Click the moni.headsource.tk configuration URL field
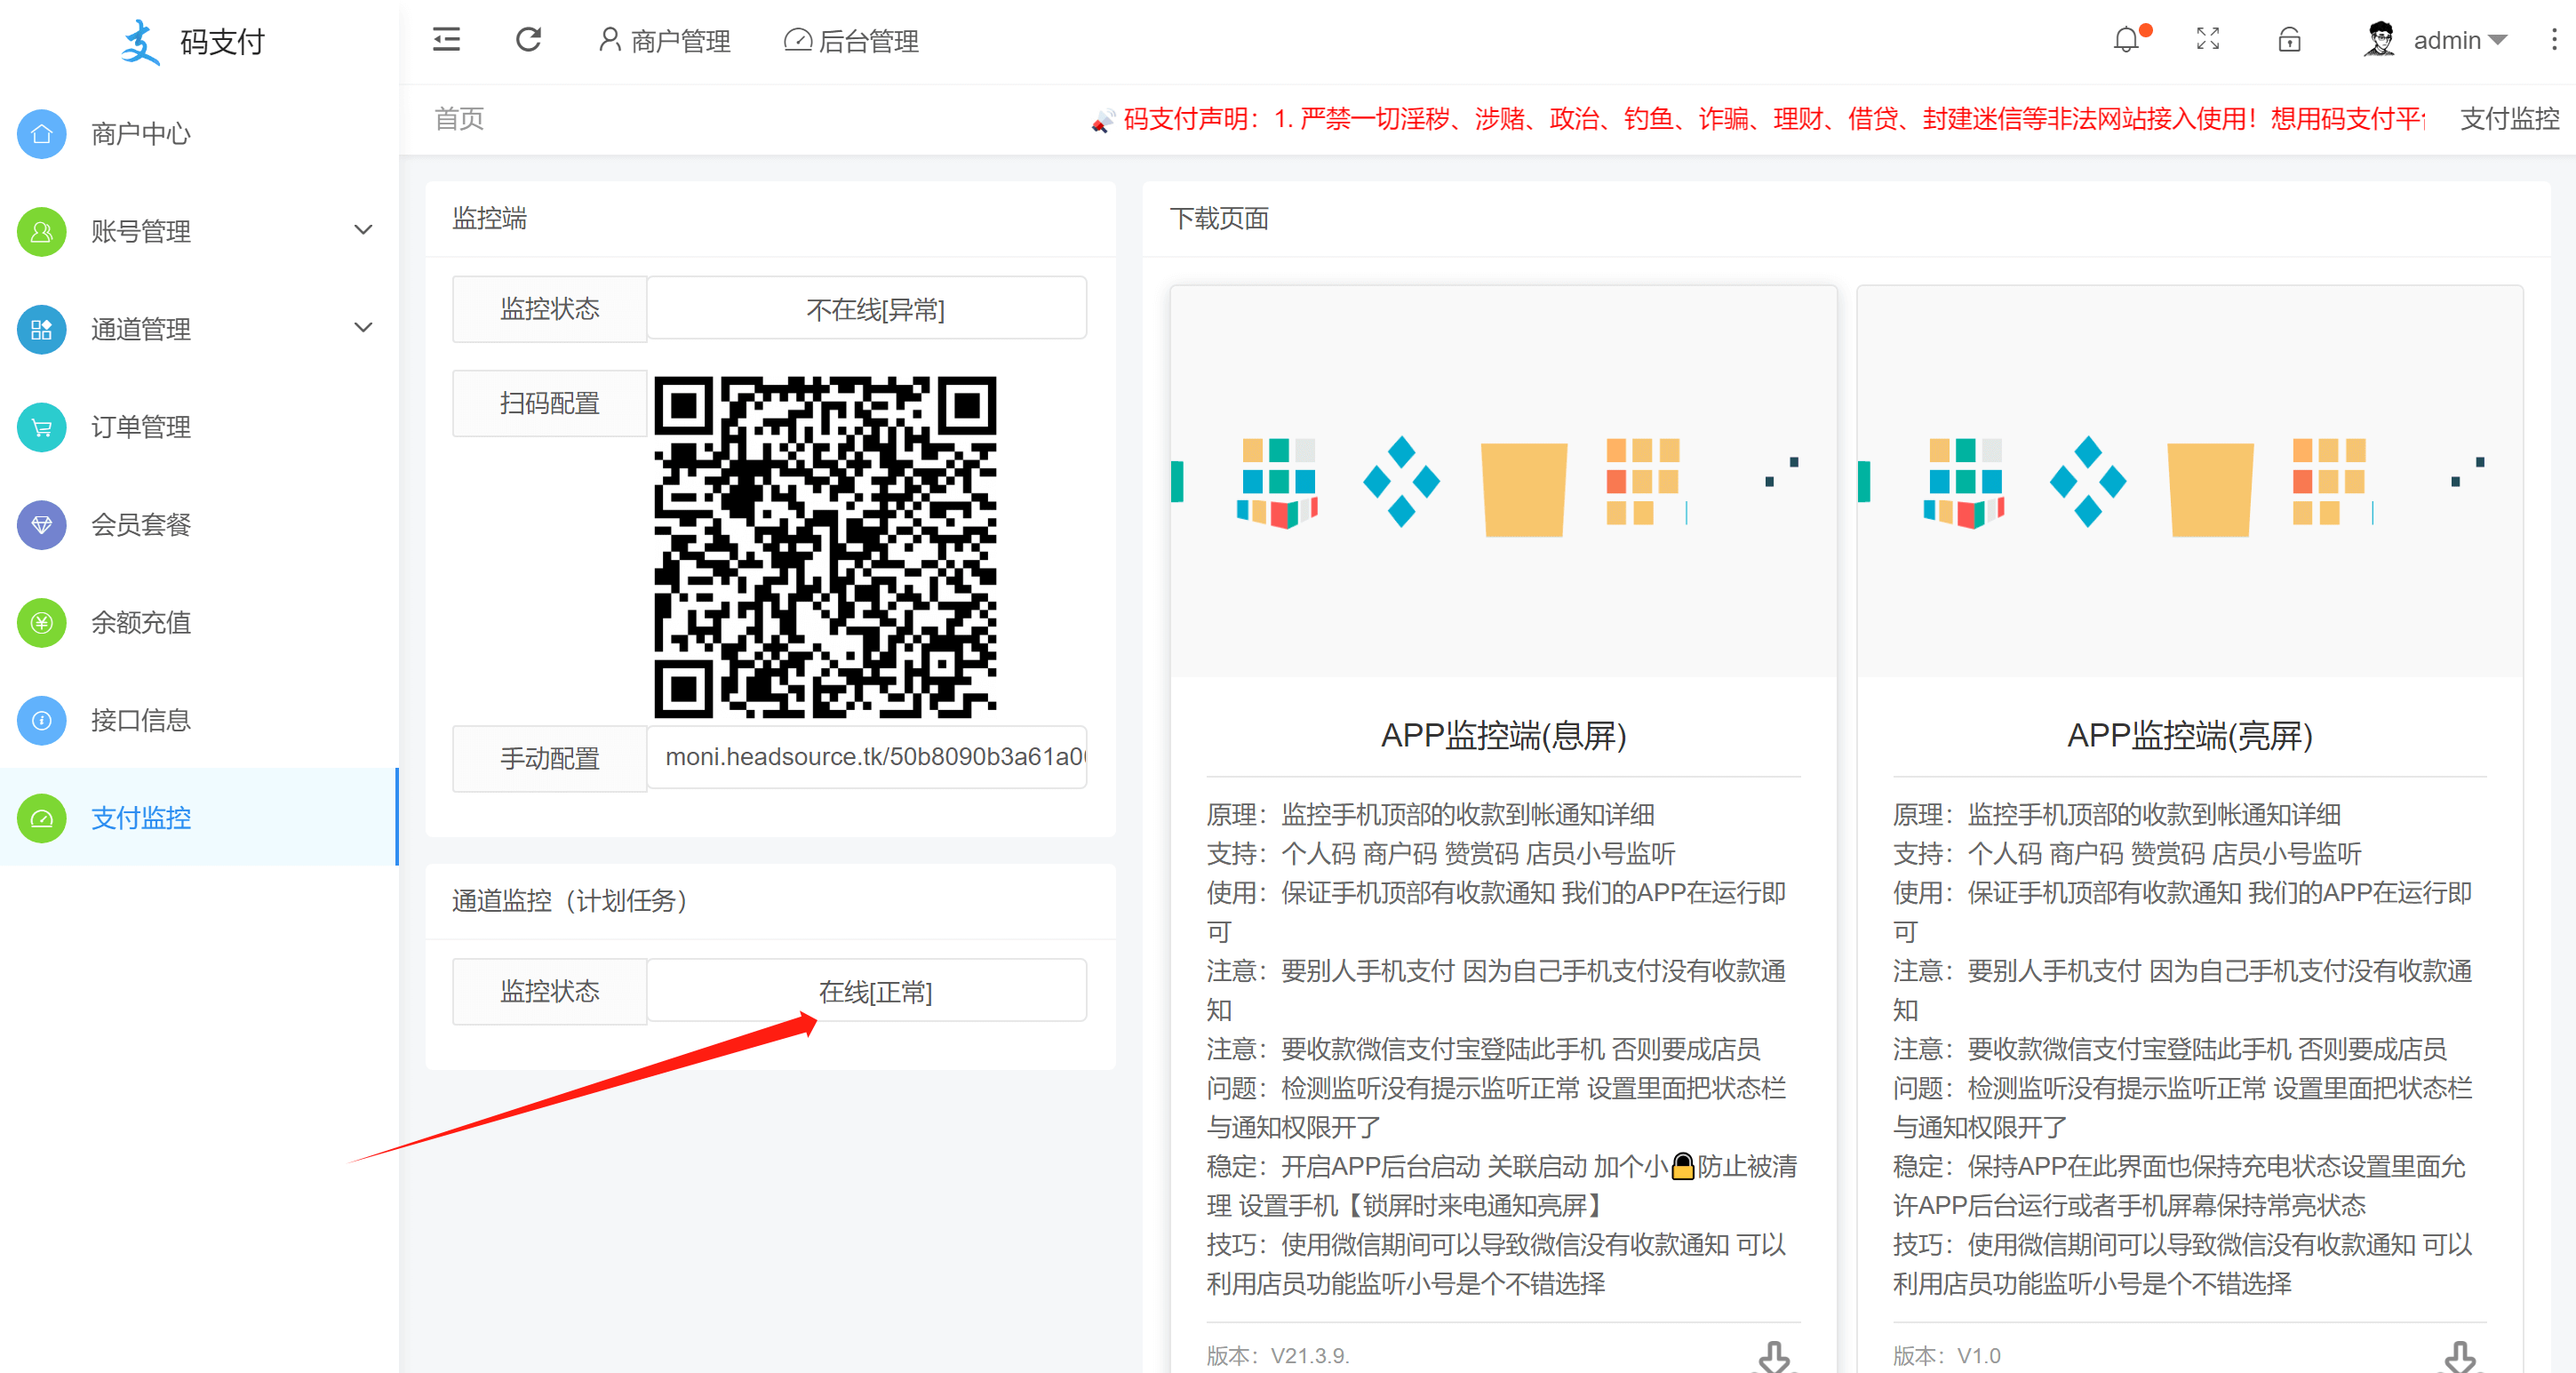The height and width of the screenshot is (1373, 2576). (x=867, y=757)
